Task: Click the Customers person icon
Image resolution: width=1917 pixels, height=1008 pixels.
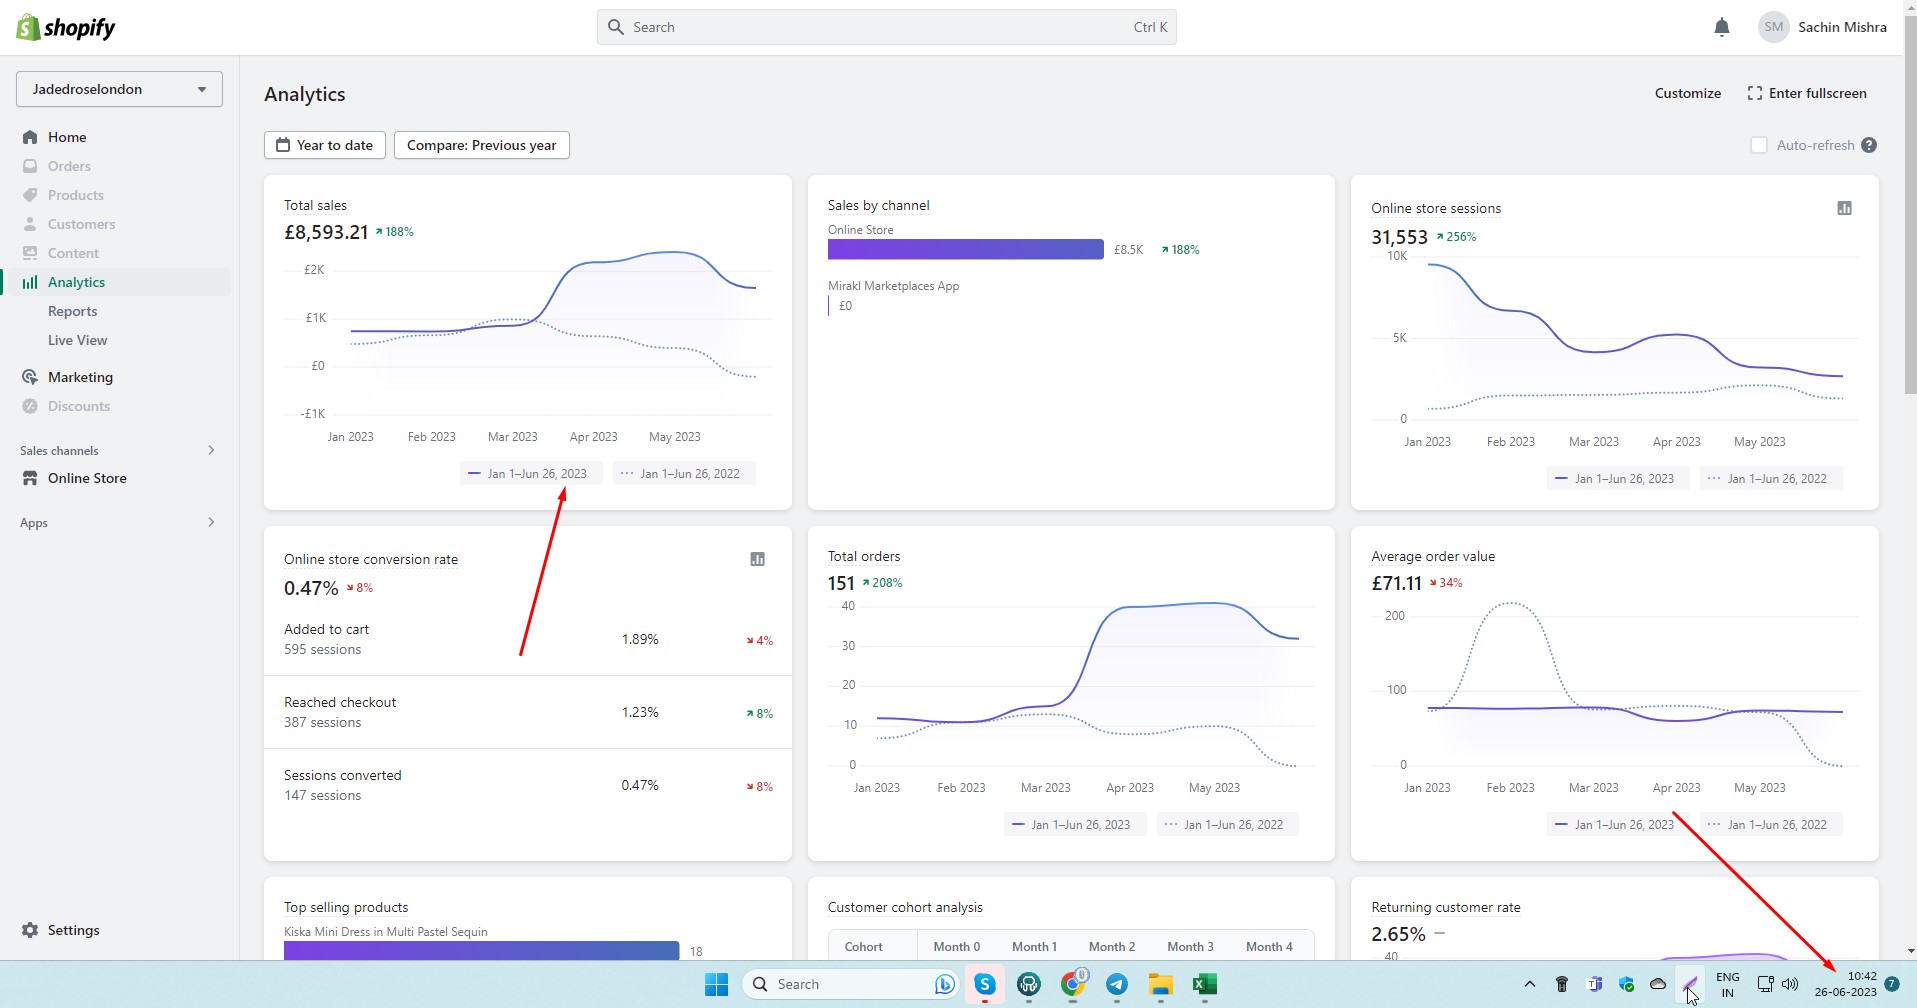Action: (x=30, y=224)
